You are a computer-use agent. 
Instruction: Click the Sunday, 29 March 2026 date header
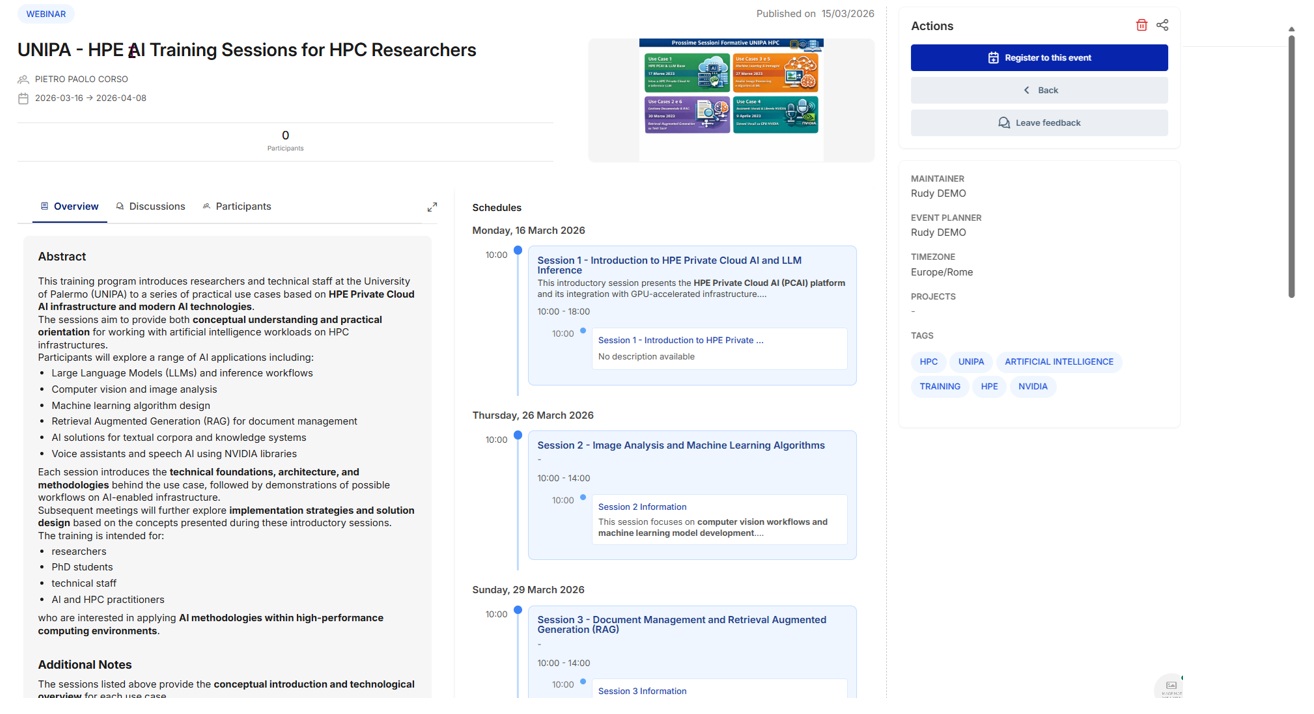528,590
